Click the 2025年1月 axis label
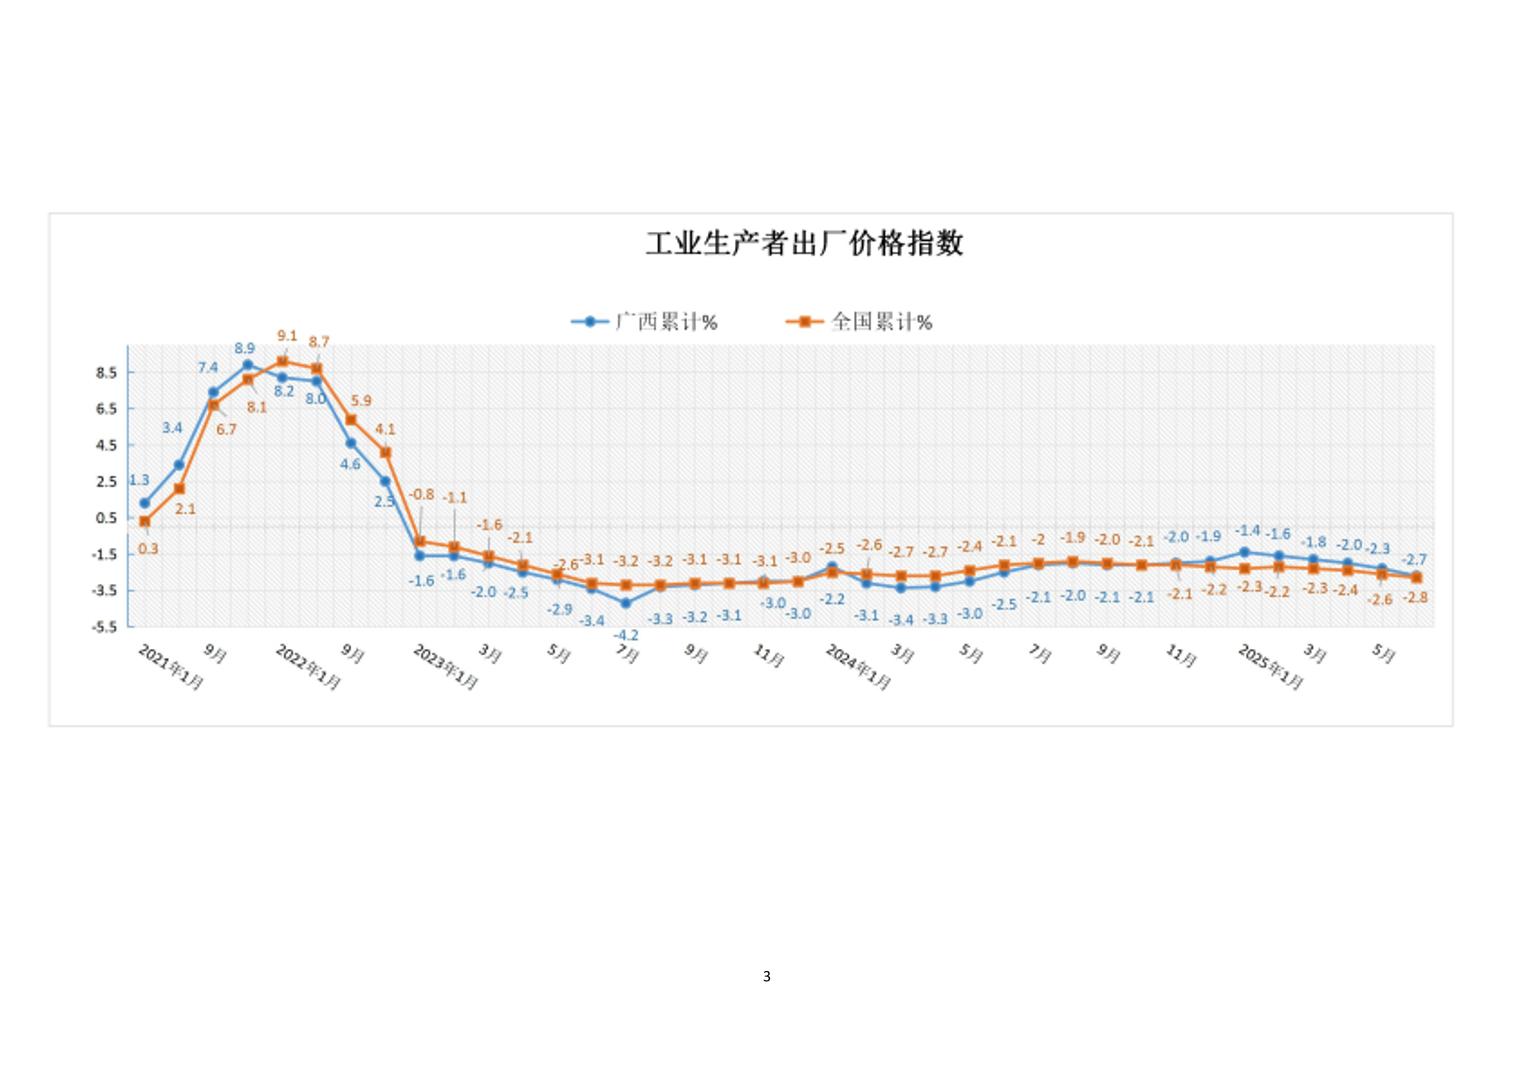 [x=1271, y=666]
